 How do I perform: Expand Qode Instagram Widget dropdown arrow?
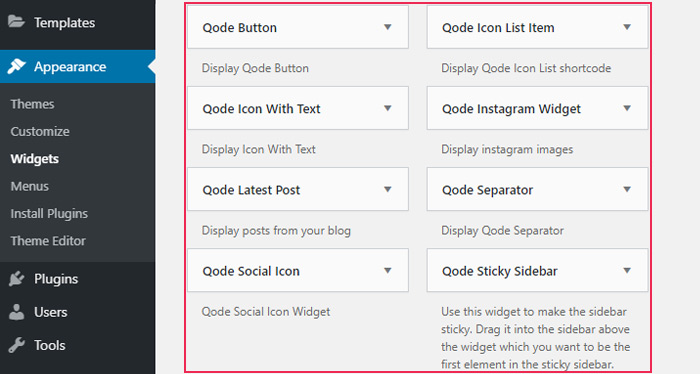[x=627, y=108]
